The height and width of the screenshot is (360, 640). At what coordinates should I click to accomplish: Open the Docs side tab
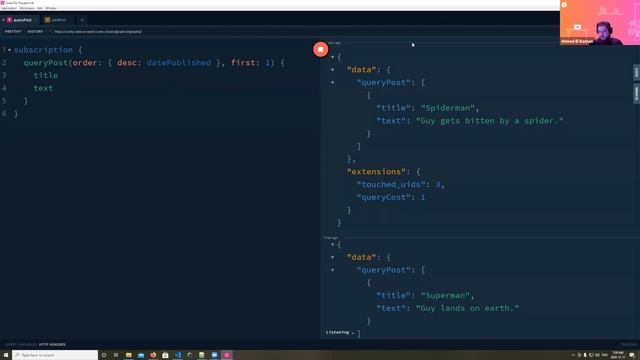pos(636,72)
